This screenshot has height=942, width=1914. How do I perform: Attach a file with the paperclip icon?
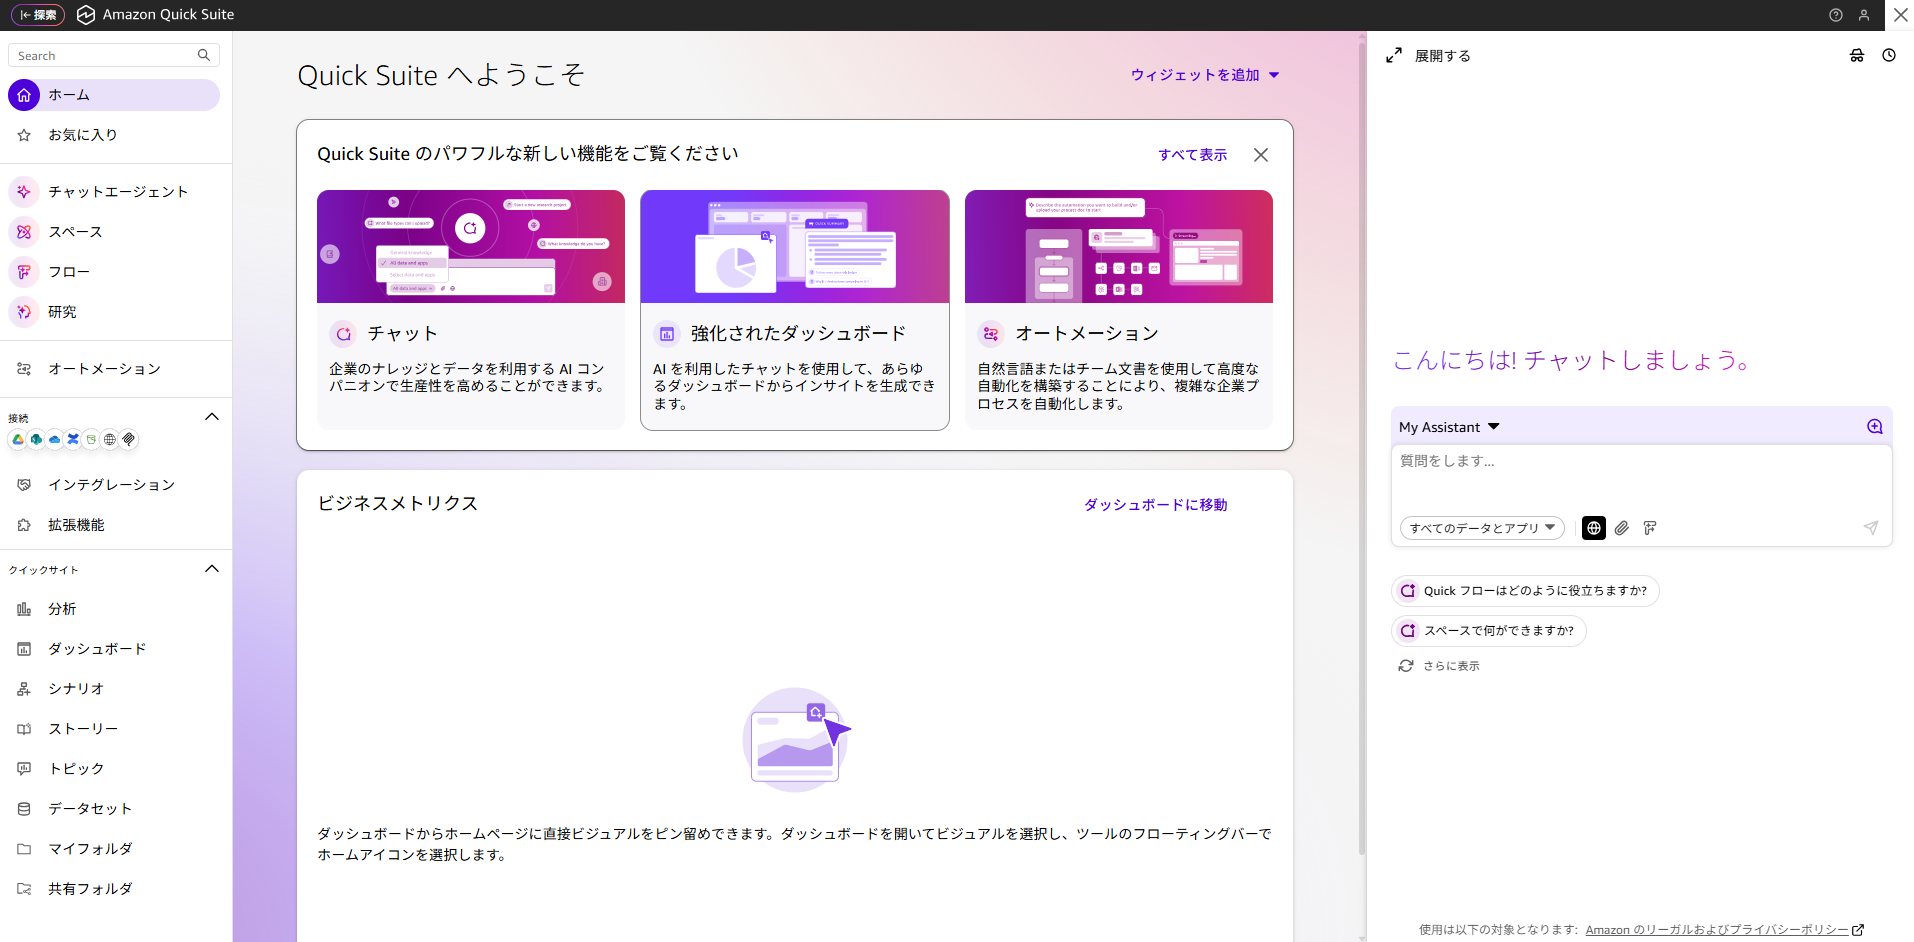[1621, 528]
